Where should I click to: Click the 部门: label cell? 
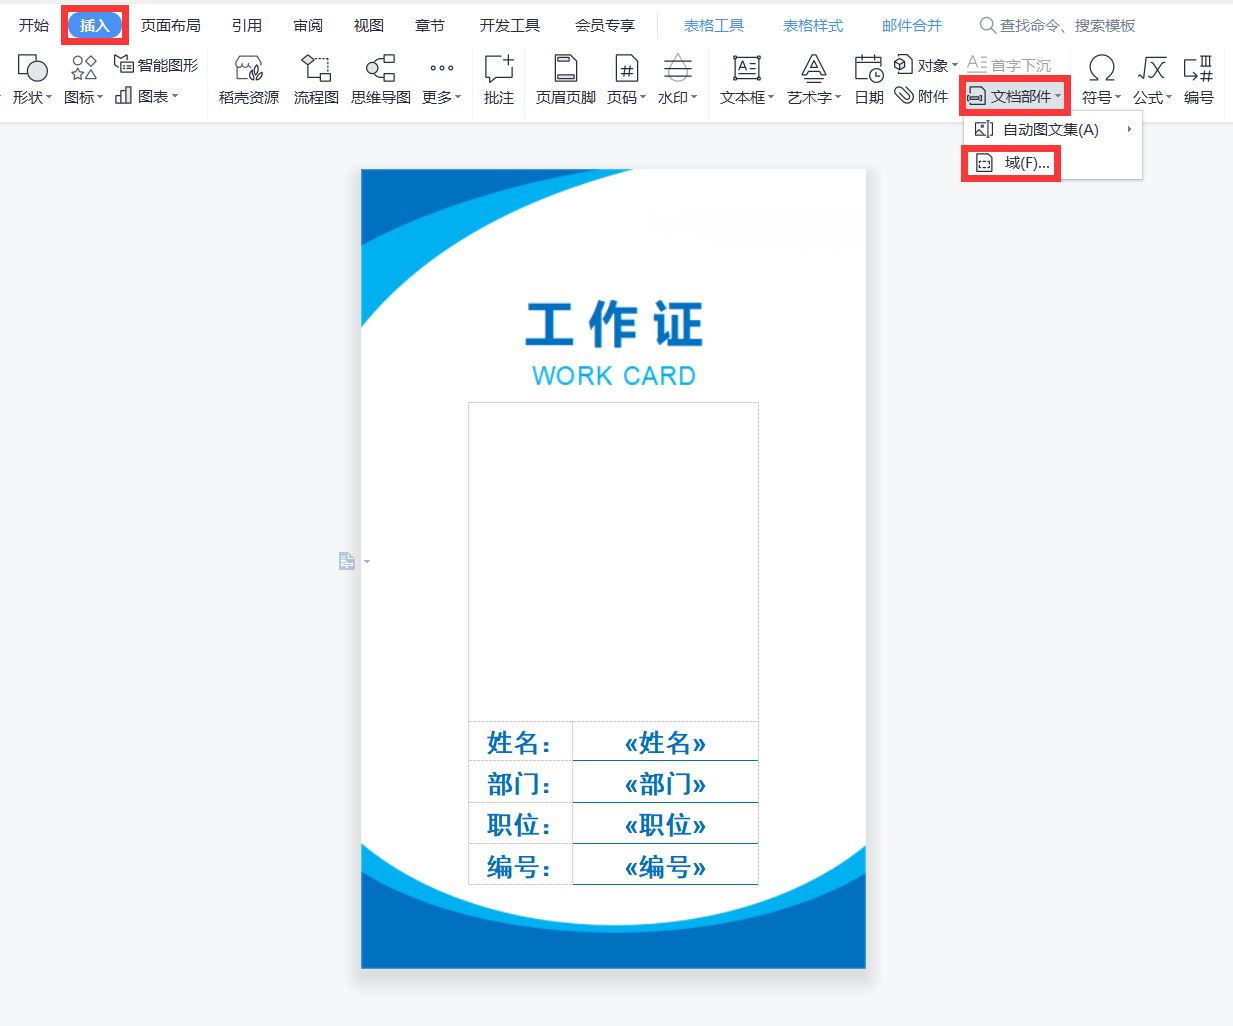pyautogui.click(x=520, y=783)
